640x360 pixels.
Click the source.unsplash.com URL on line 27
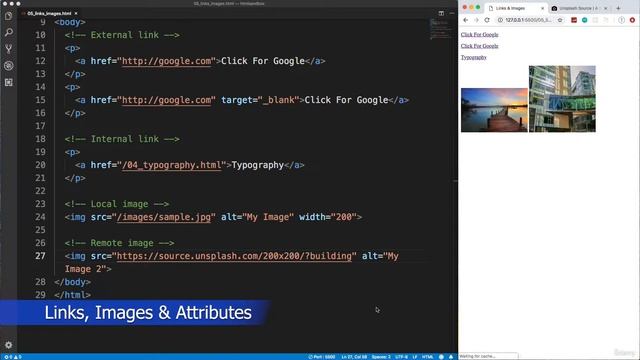pyautogui.click(x=234, y=256)
